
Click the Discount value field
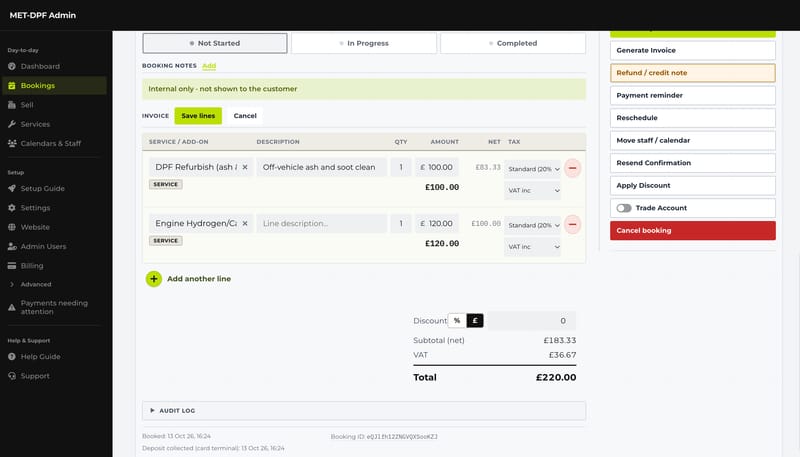click(531, 321)
